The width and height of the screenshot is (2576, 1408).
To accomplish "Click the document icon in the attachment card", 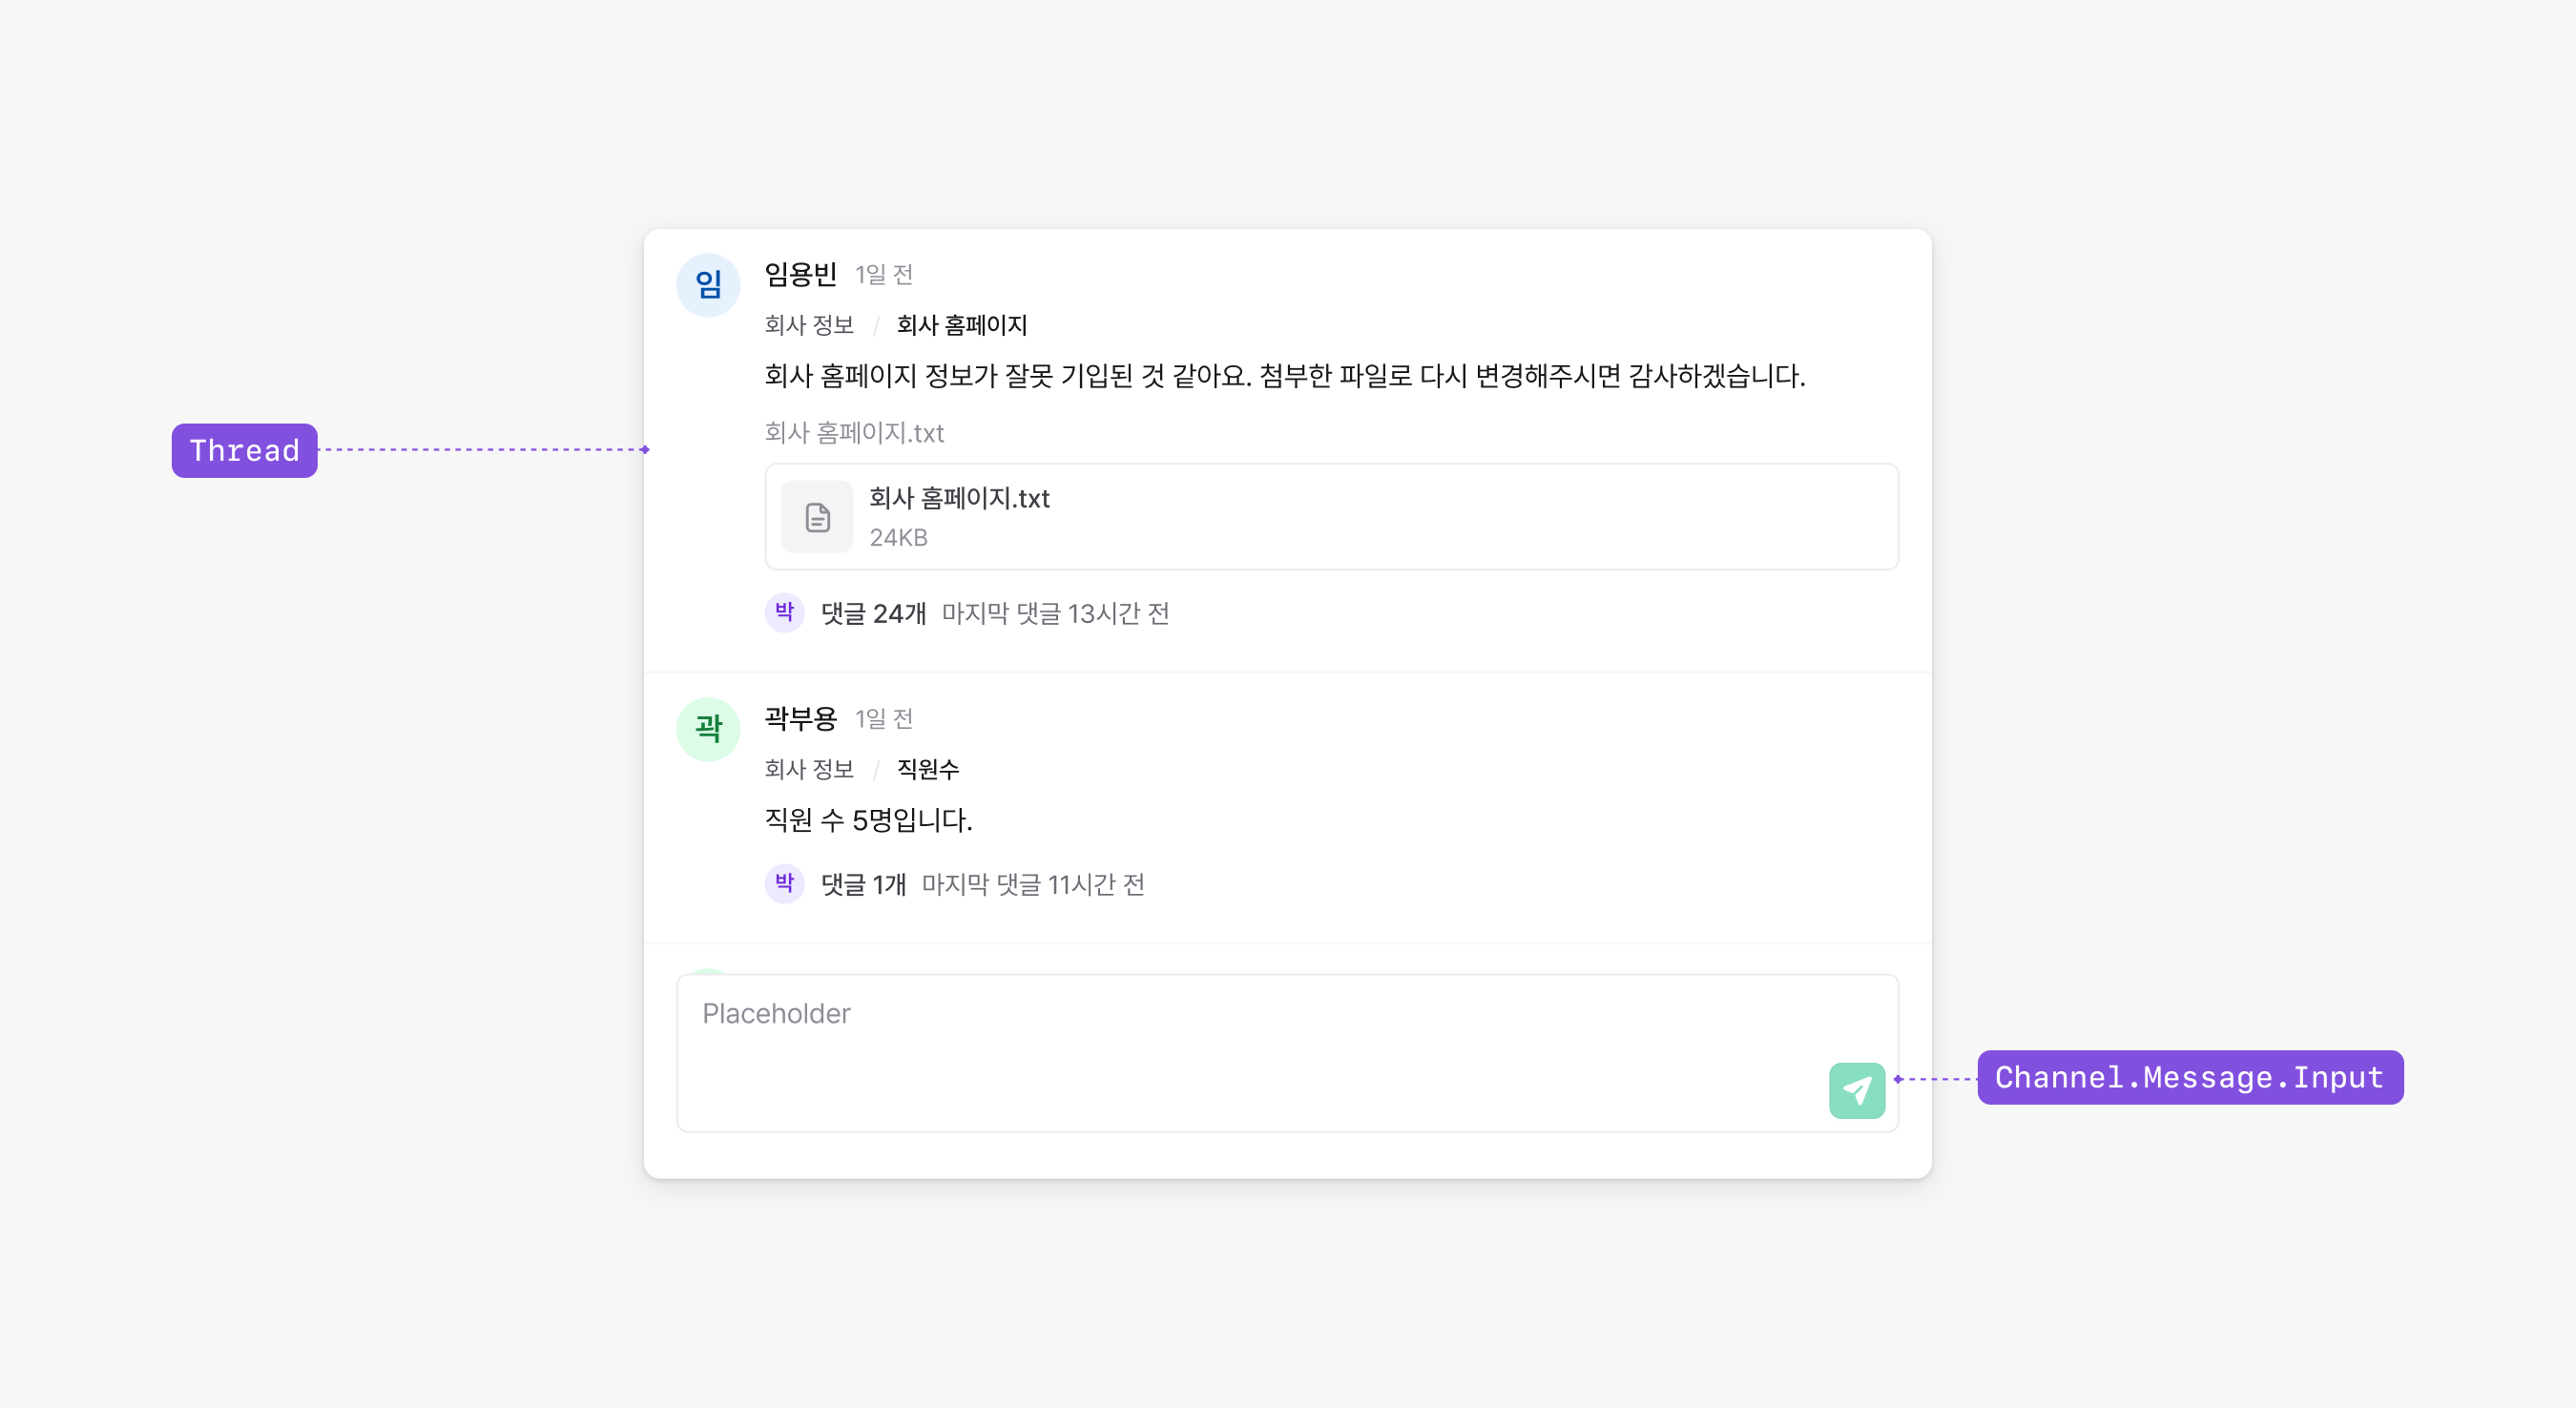I will point(817,517).
